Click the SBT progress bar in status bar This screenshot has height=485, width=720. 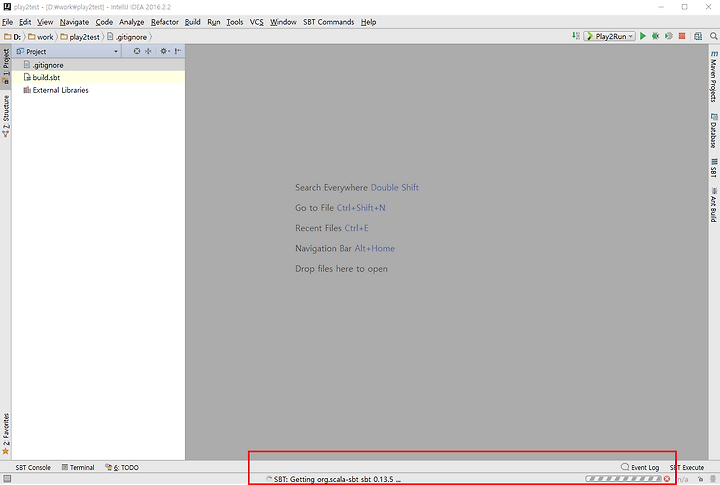pos(624,479)
